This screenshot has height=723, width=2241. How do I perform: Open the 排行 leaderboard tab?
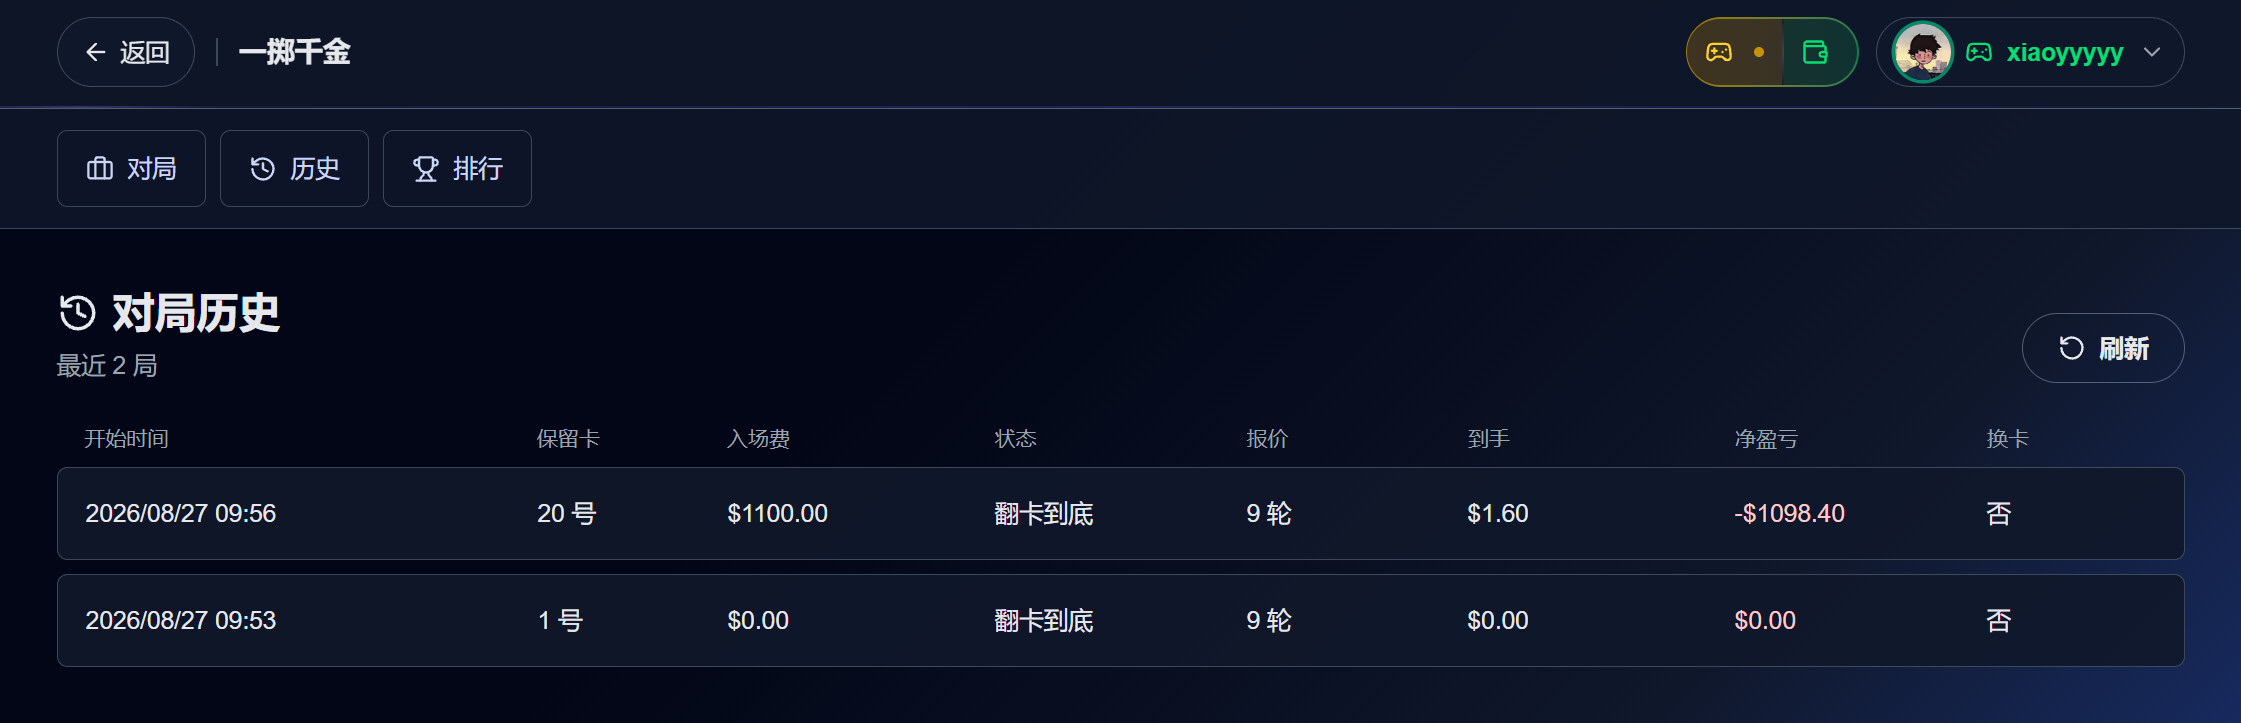click(457, 168)
